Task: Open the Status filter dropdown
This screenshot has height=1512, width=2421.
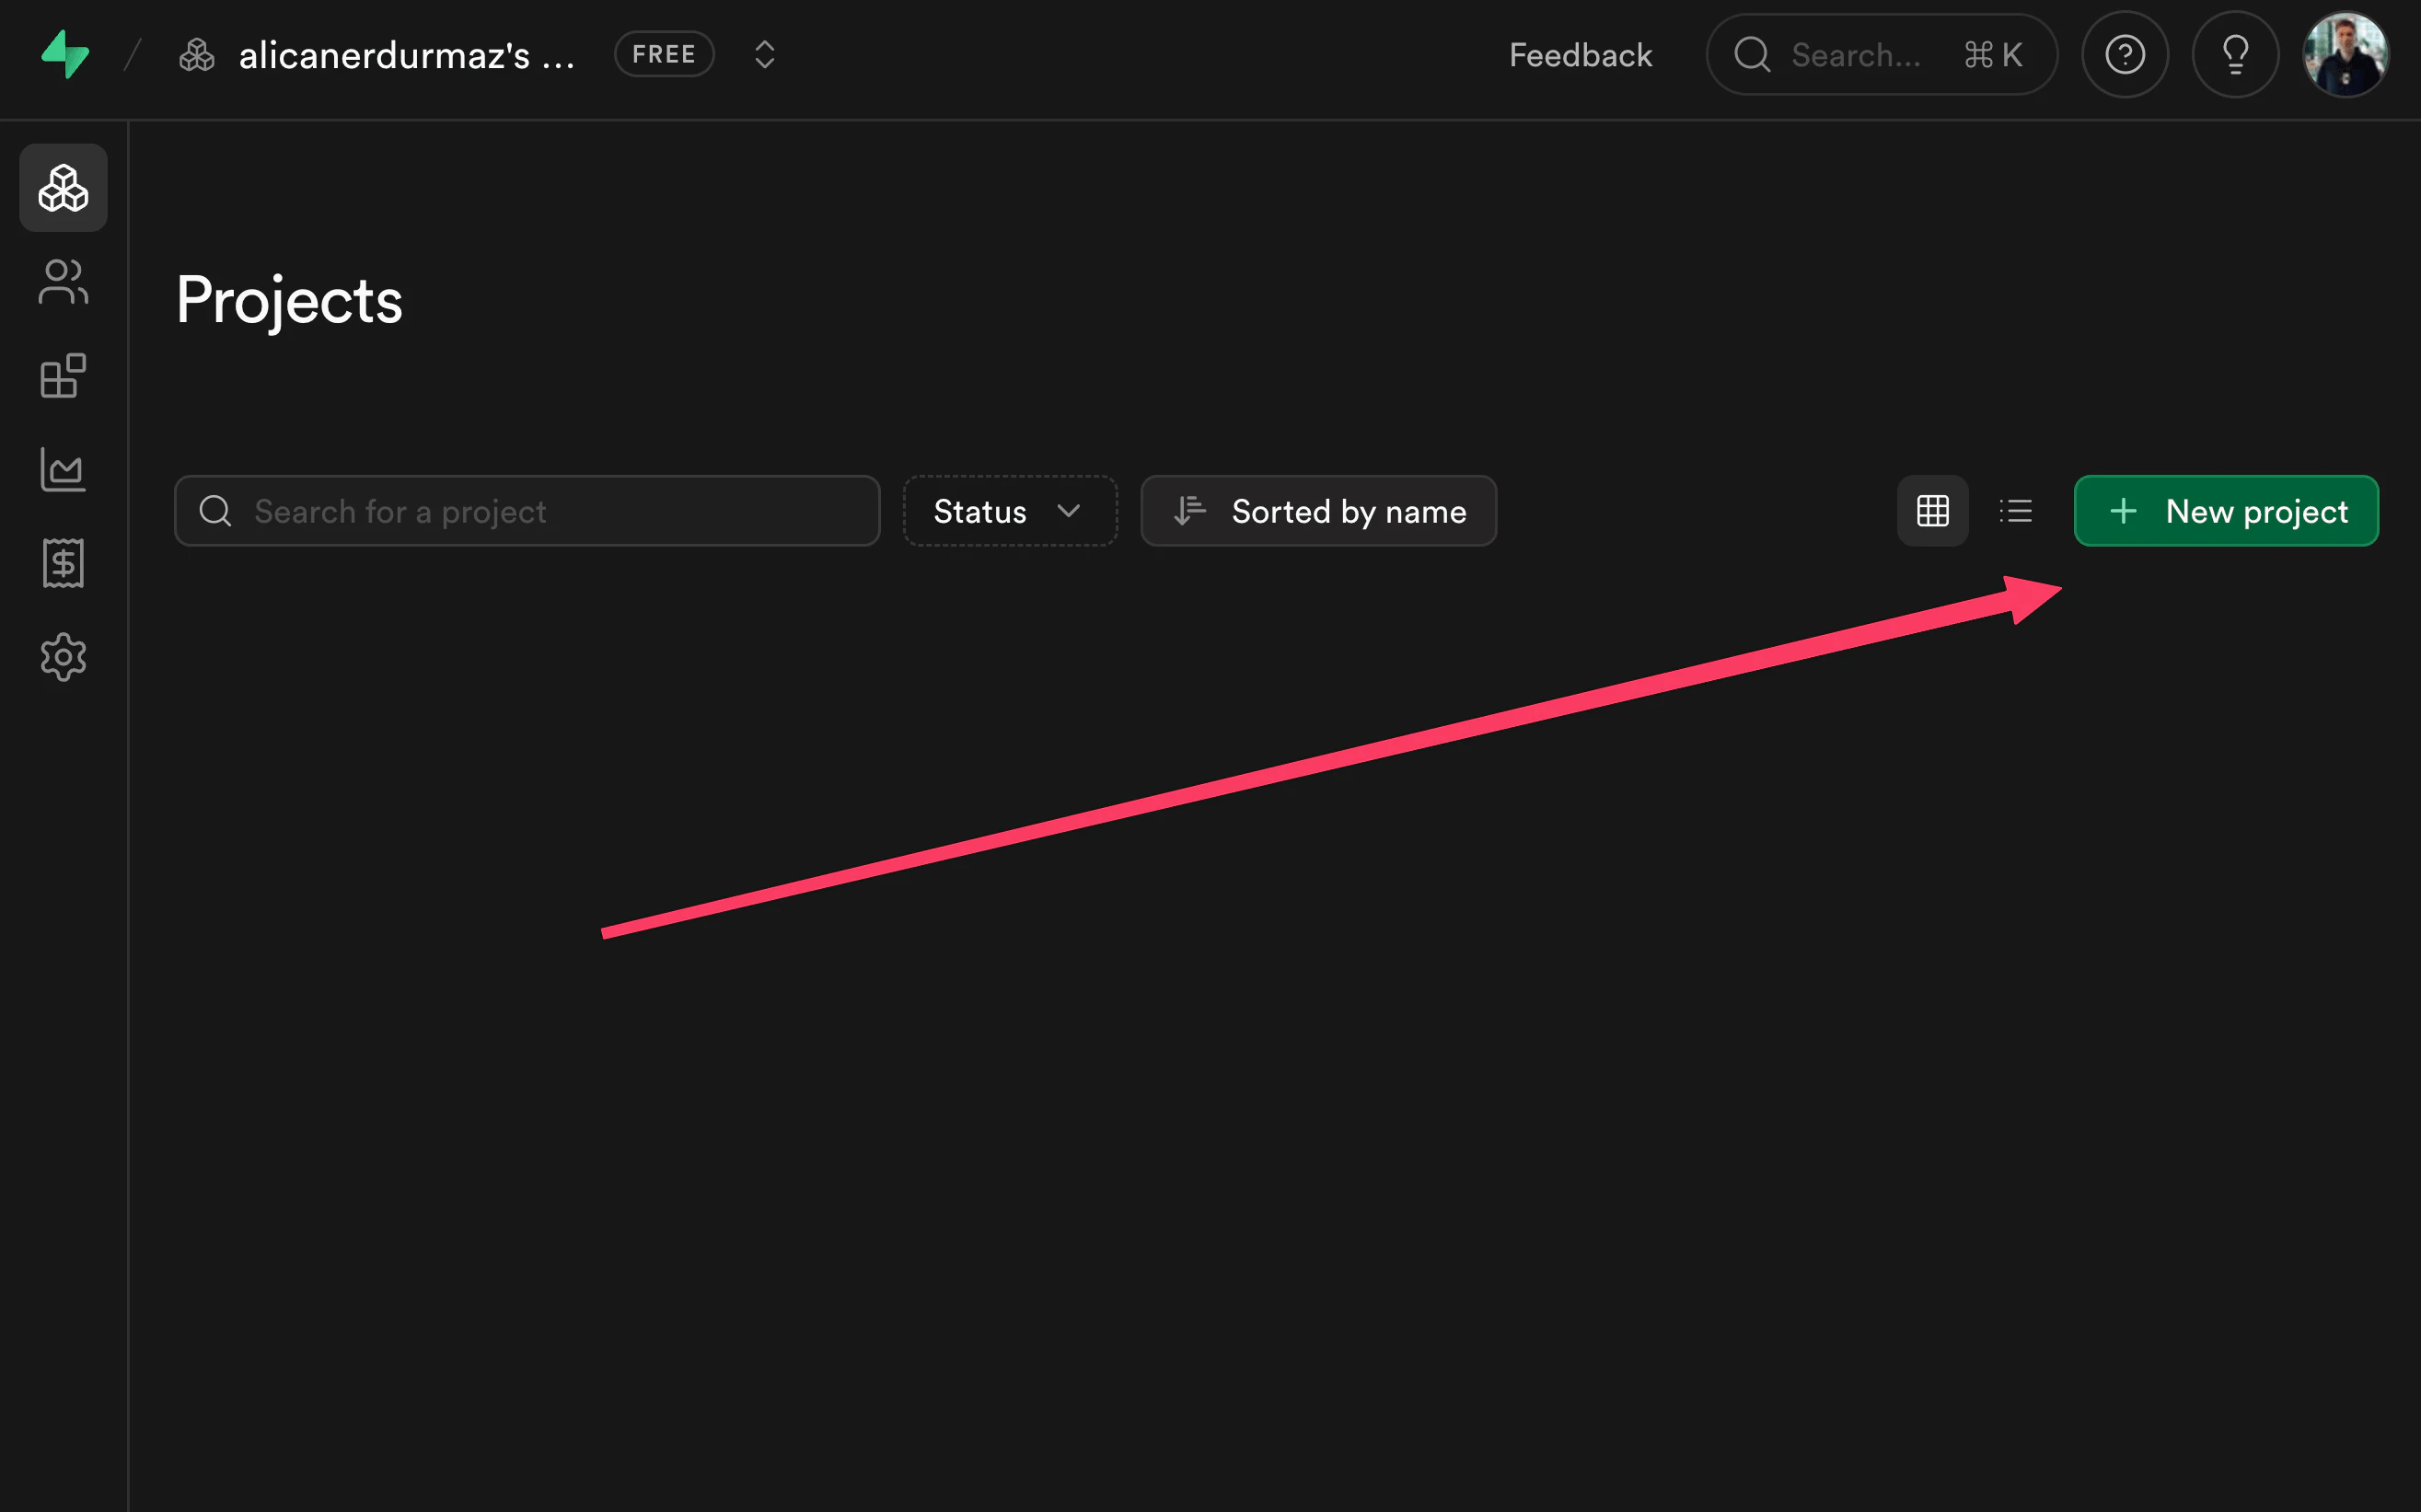Action: coord(1009,511)
